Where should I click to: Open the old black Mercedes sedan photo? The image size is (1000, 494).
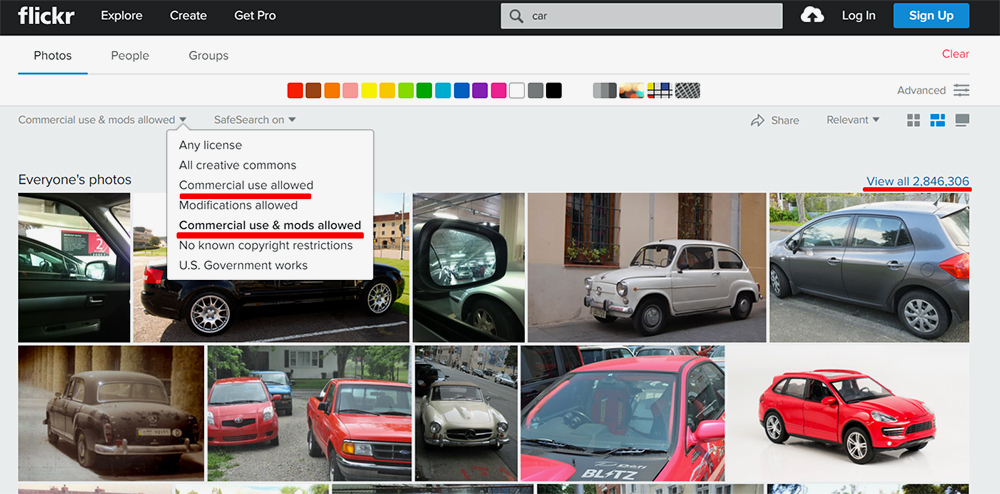coord(111,413)
